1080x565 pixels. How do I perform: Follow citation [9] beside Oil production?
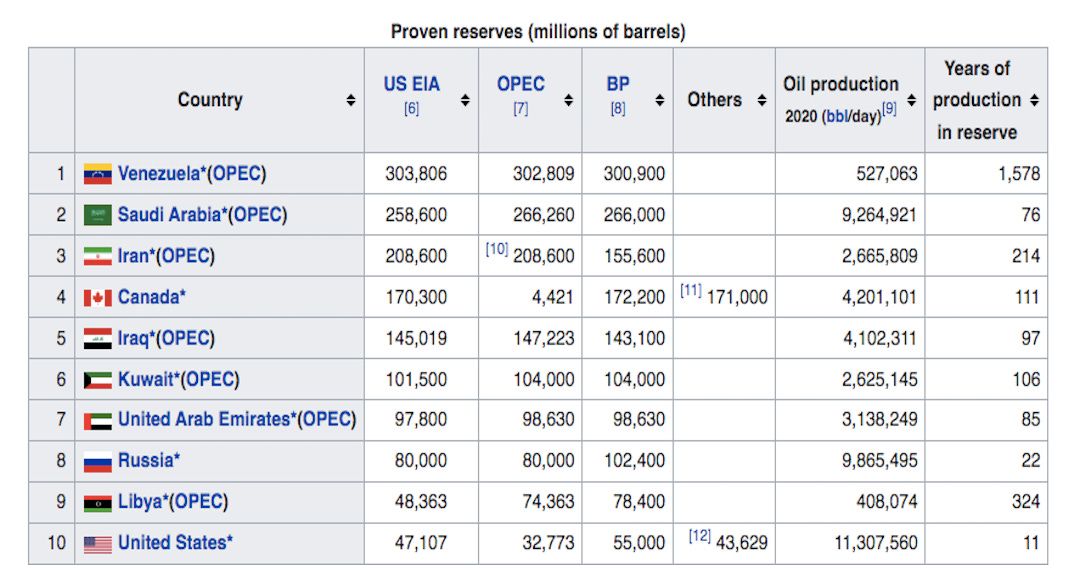(x=889, y=109)
